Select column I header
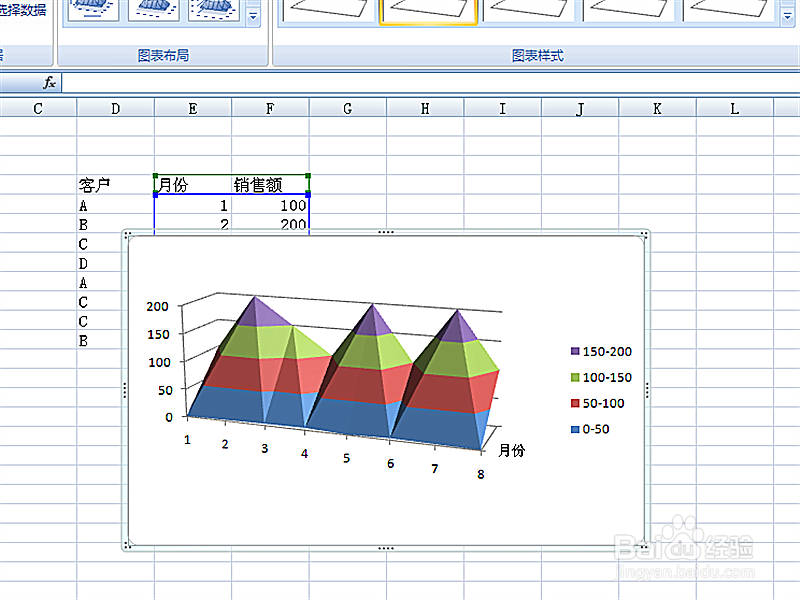This screenshot has width=800, height=600. [503, 109]
